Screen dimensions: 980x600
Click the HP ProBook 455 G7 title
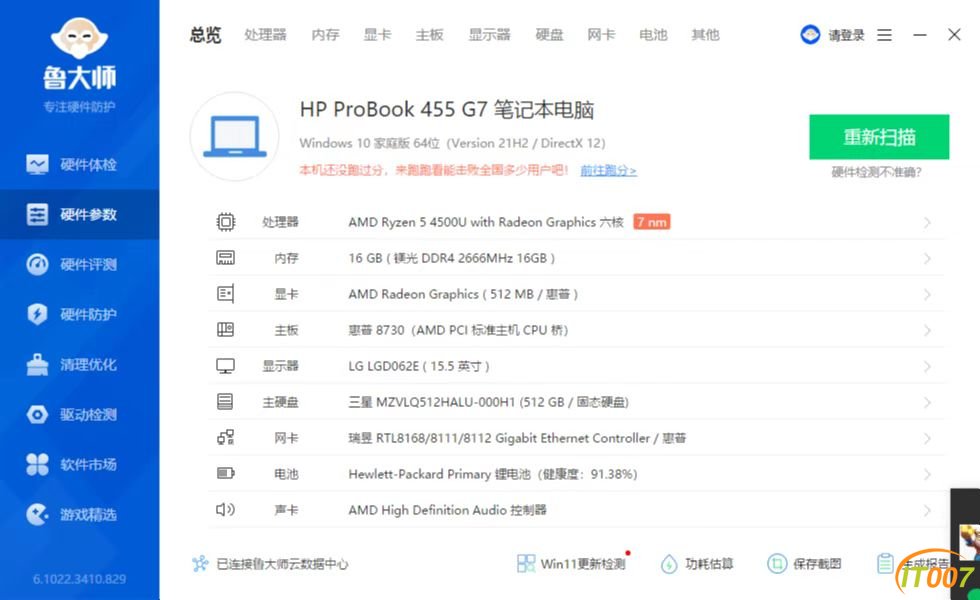click(x=447, y=109)
